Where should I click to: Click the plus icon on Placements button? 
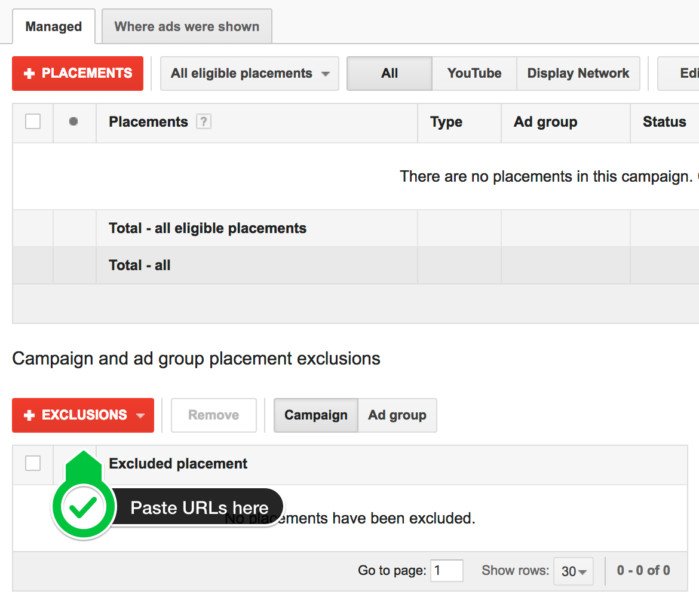tap(29, 73)
